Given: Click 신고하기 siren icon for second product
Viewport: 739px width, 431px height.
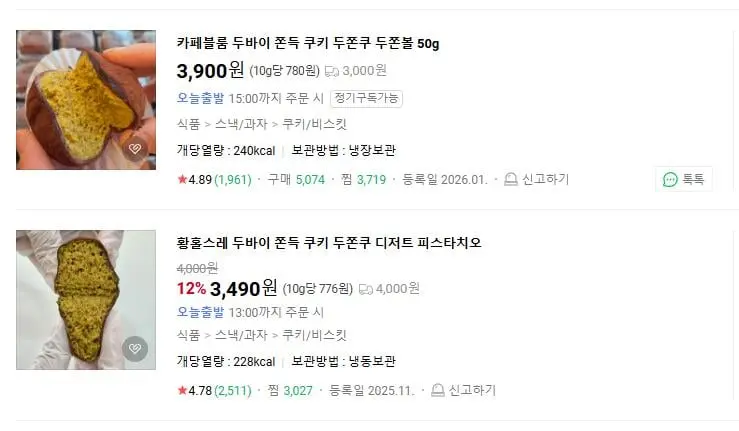Looking at the screenshot, I should click(437, 390).
